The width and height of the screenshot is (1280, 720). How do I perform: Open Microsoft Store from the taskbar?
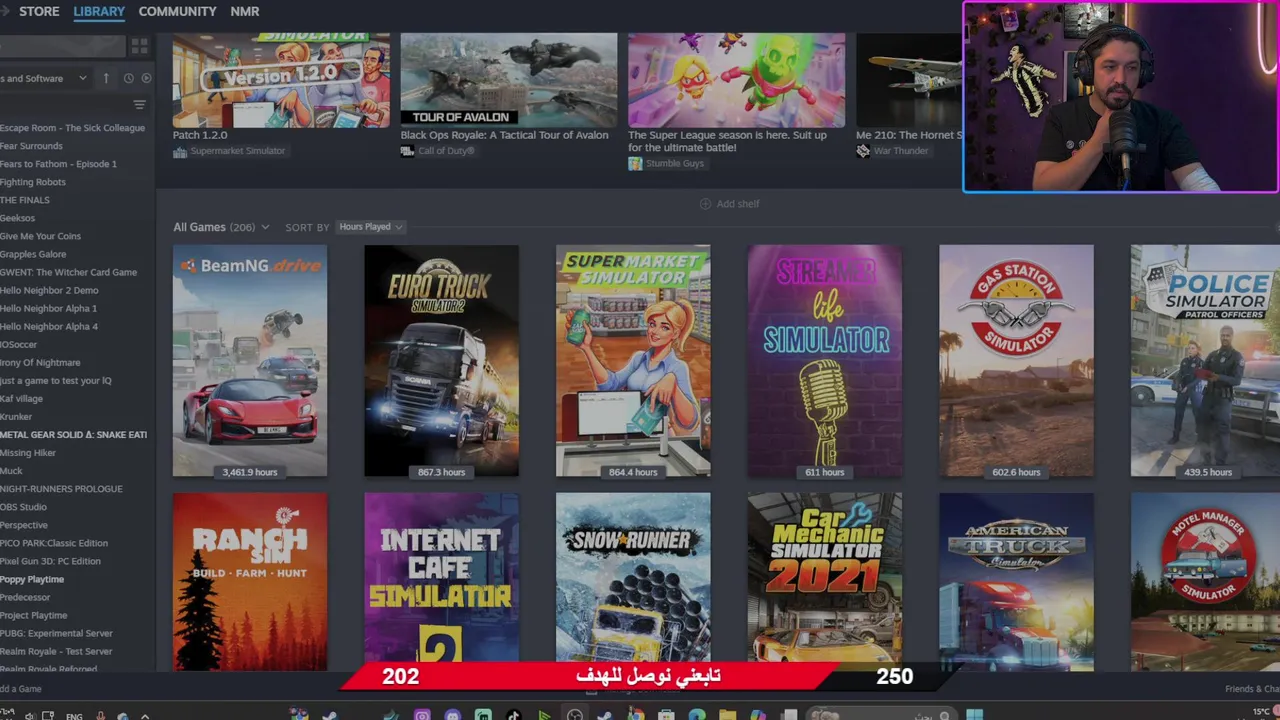[666, 715]
